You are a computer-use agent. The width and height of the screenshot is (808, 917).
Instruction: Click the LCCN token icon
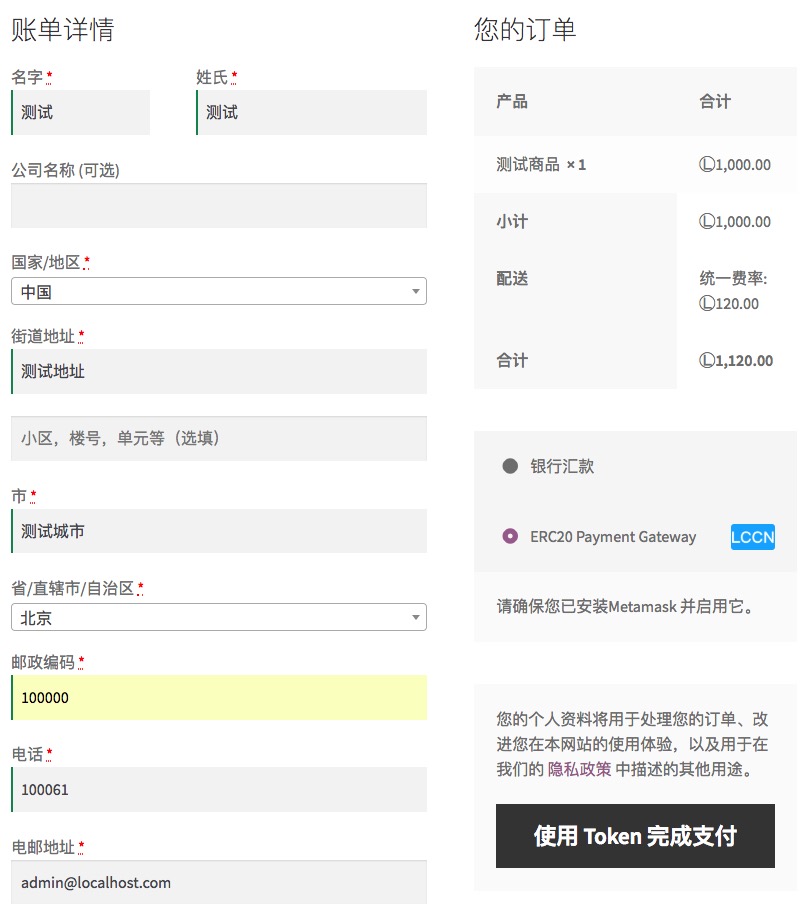coord(752,537)
